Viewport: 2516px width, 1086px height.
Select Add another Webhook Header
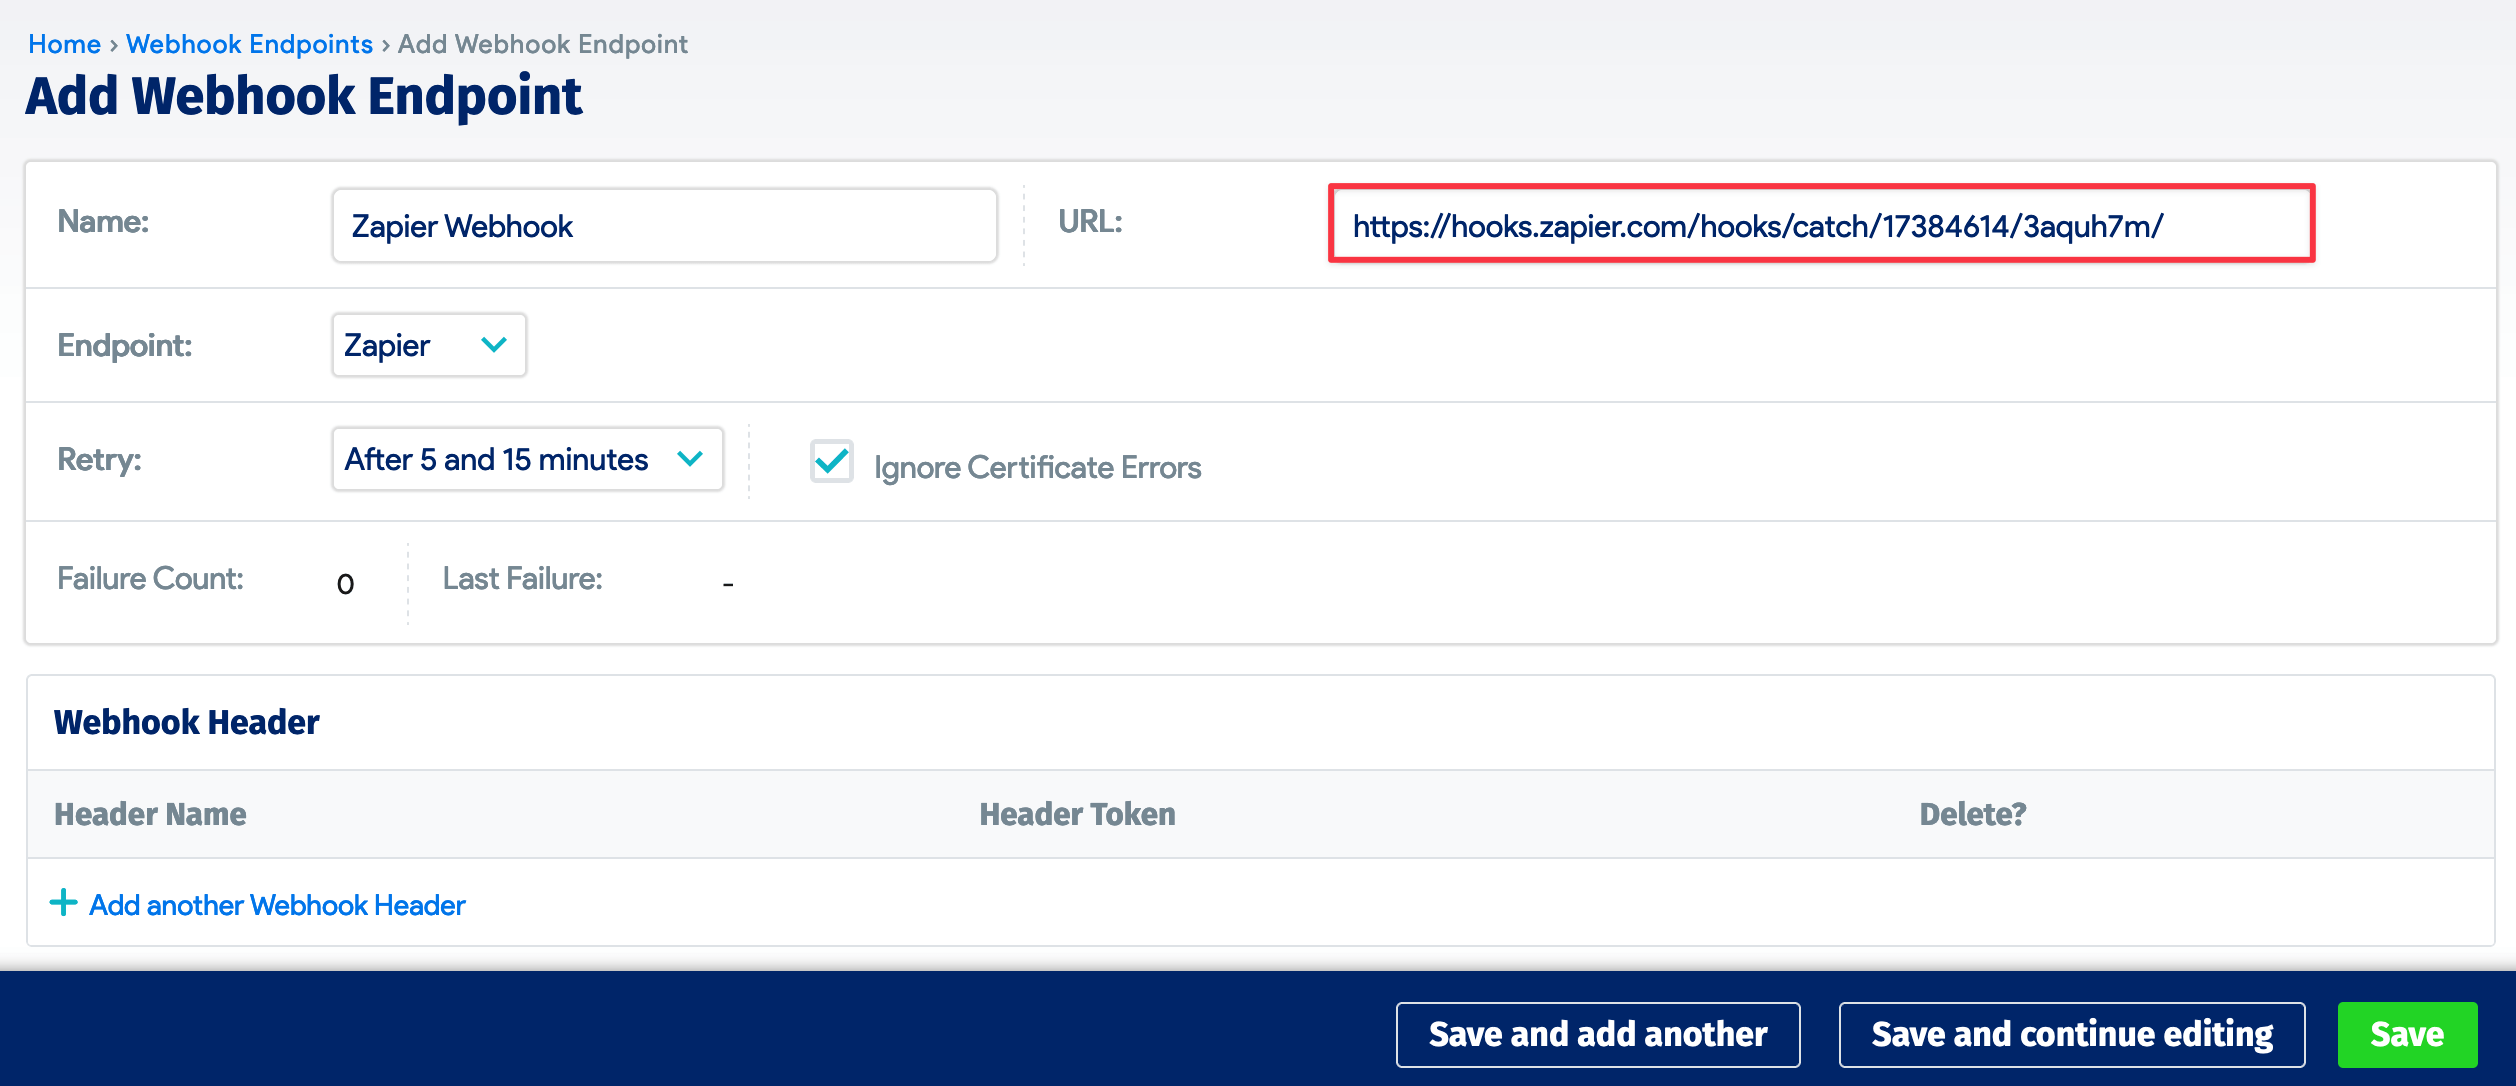point(276,903)
